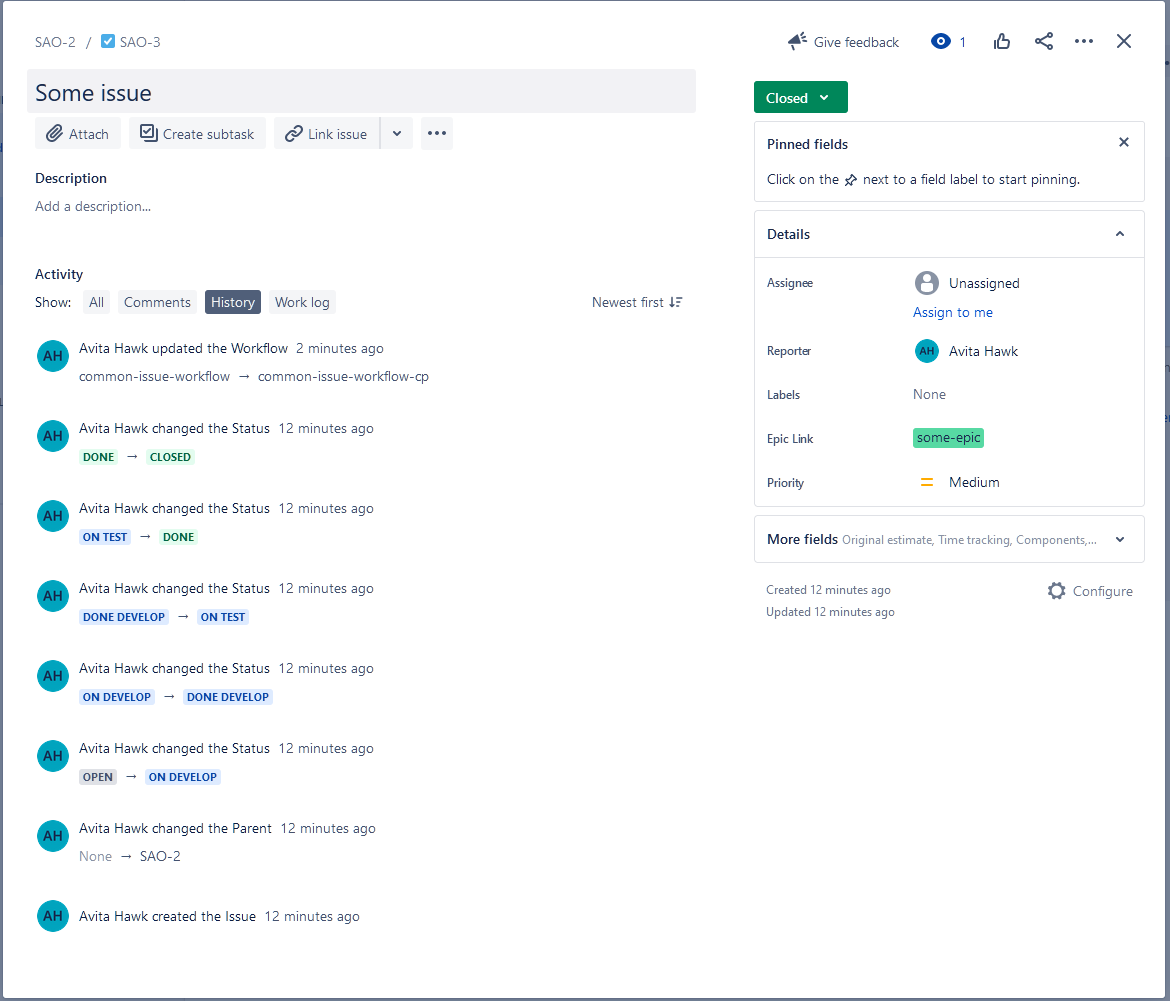Open the Closed status dropdown
The height and width of the screenshot is (1001, 1170).
(x=800, y=97)
